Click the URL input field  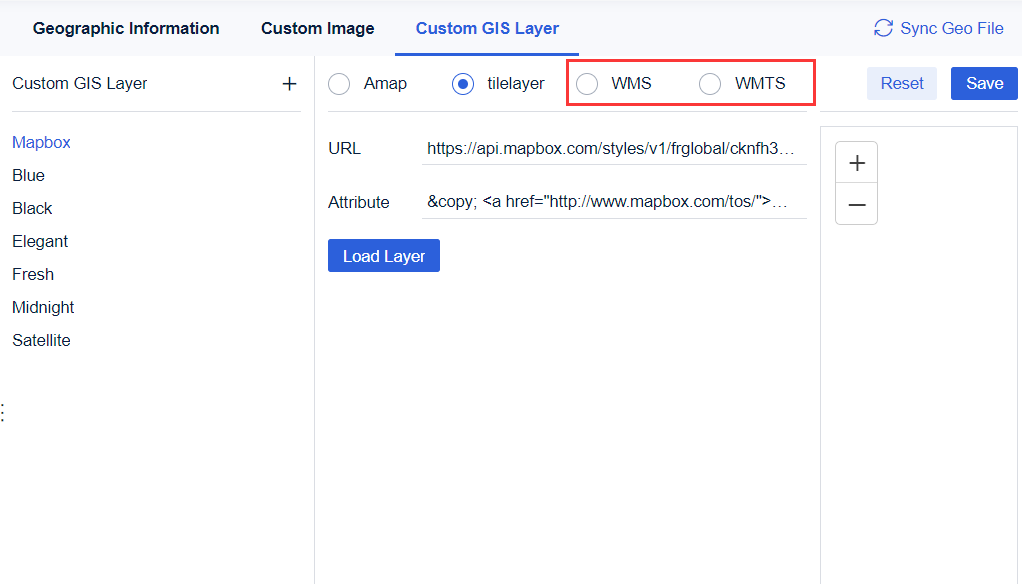pyautogui.click(x=614, y=148)
